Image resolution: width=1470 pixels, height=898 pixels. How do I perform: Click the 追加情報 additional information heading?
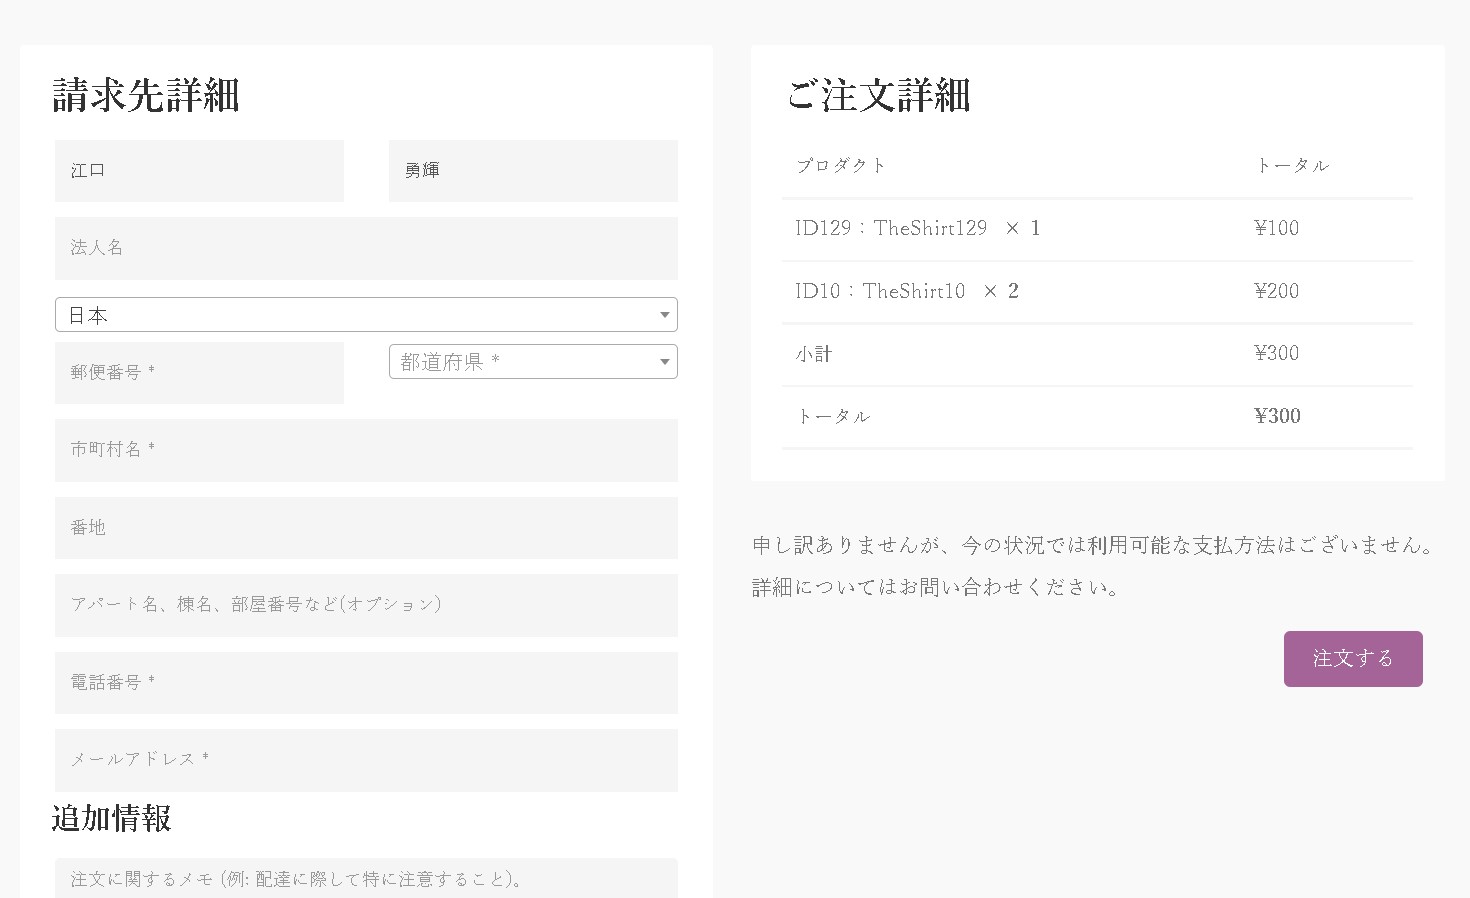112,818
